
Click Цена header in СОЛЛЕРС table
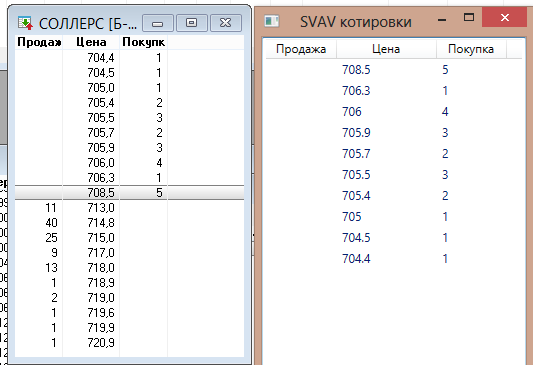pyautogui.click(x=91, y=42)
